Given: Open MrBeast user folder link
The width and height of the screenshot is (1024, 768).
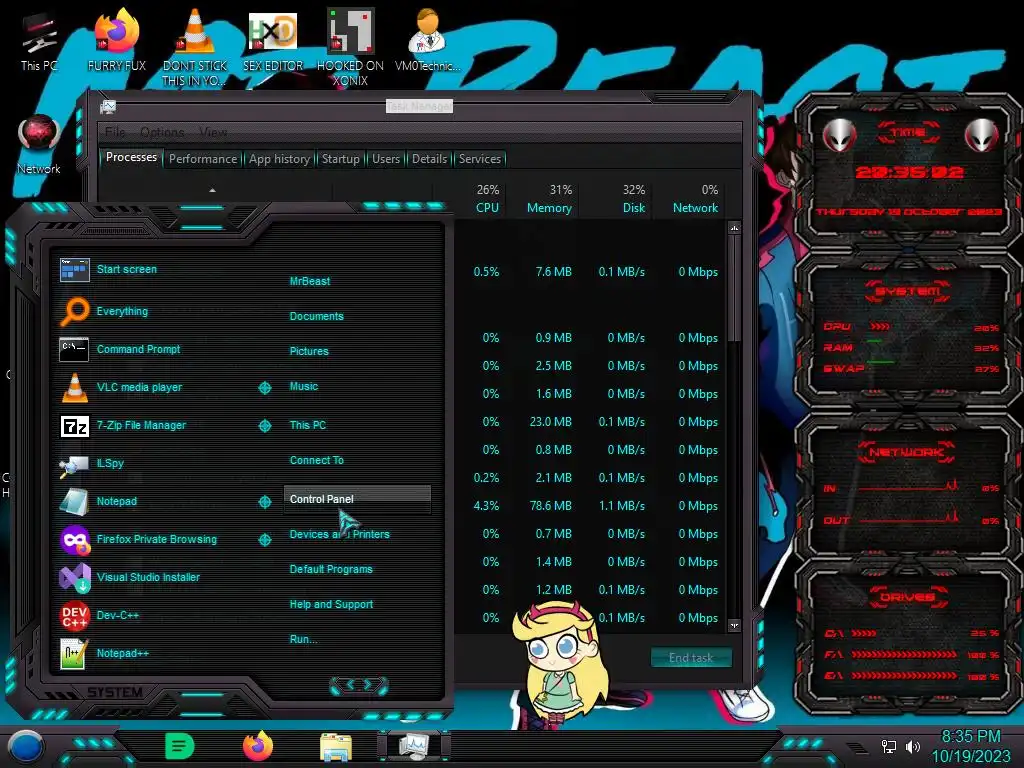Looking at the screenshot, I should point(310,281).
